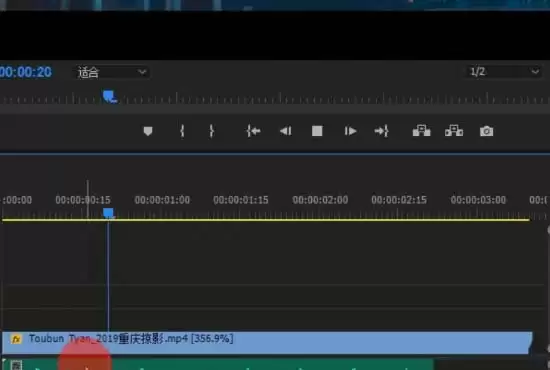Click the program monitor playhead marker

110,96
